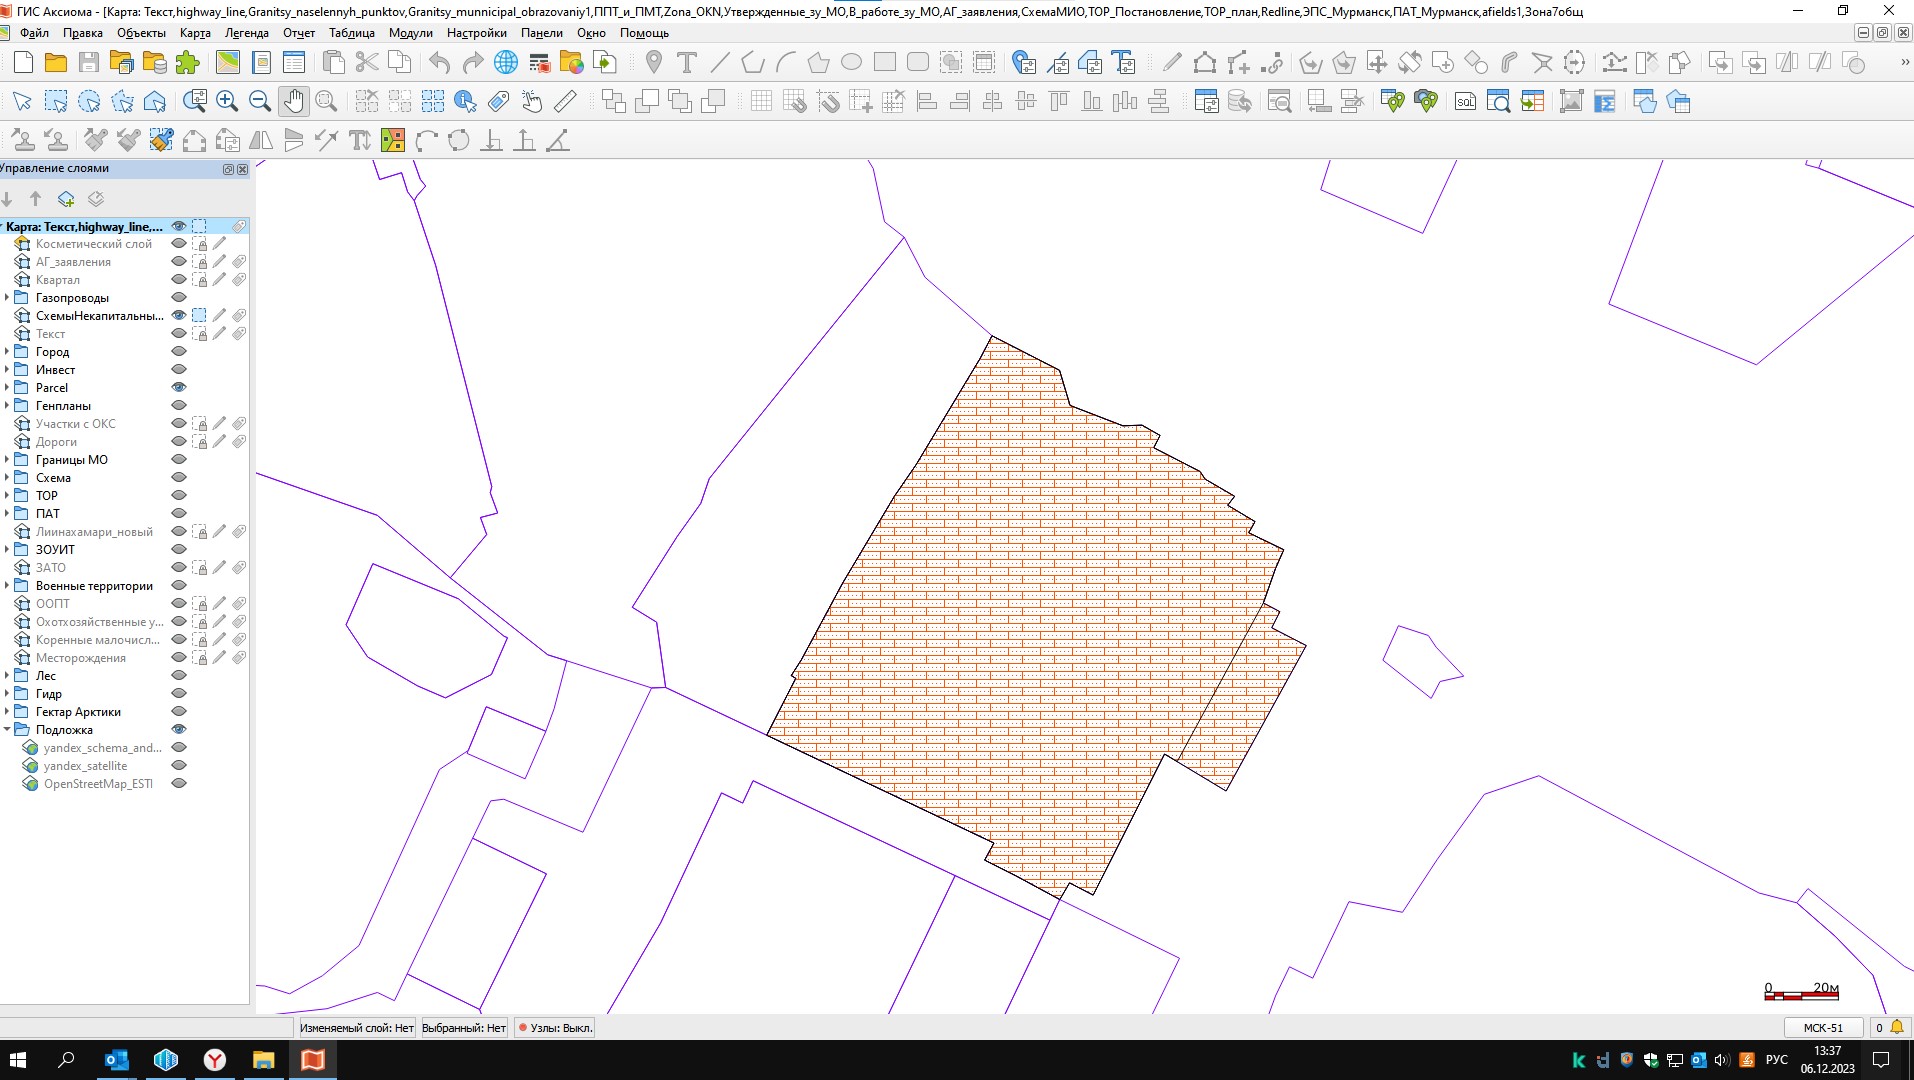Open the Настройки menu

pyautogui.click(x=476, y=33)
